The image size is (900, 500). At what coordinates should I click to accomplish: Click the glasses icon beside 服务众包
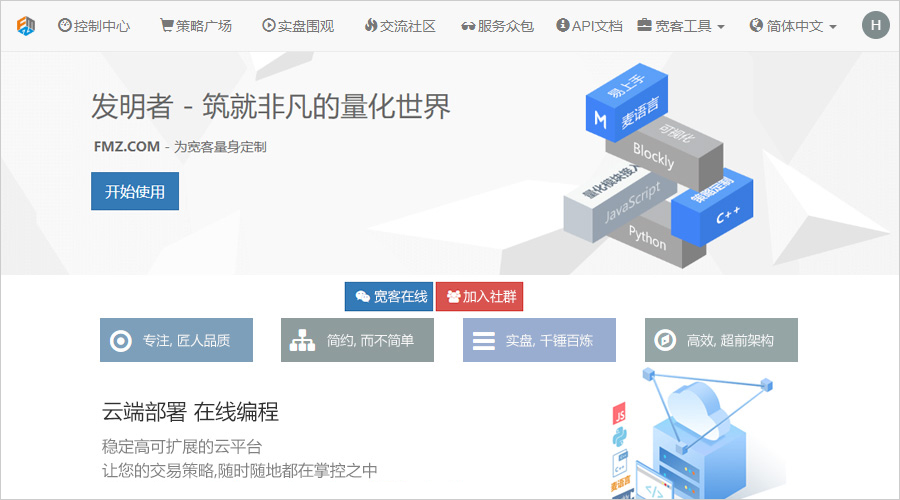pos(468,26)
